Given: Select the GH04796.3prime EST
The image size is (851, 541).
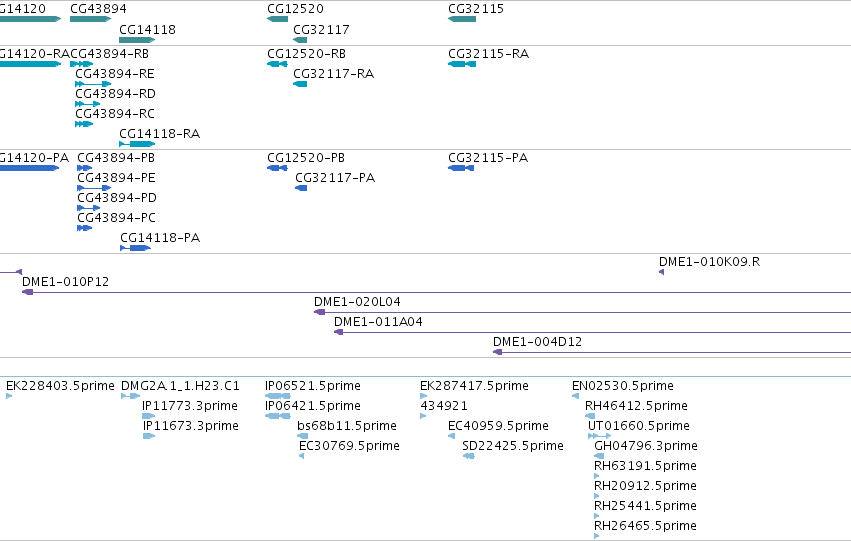Looking at the screenshot, I should pos(599,456).
